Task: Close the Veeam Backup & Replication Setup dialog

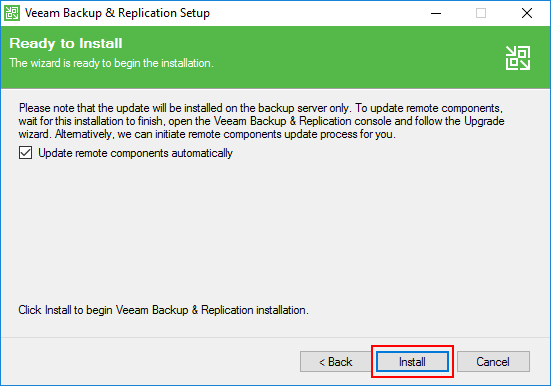Action: tap(527, 13)
